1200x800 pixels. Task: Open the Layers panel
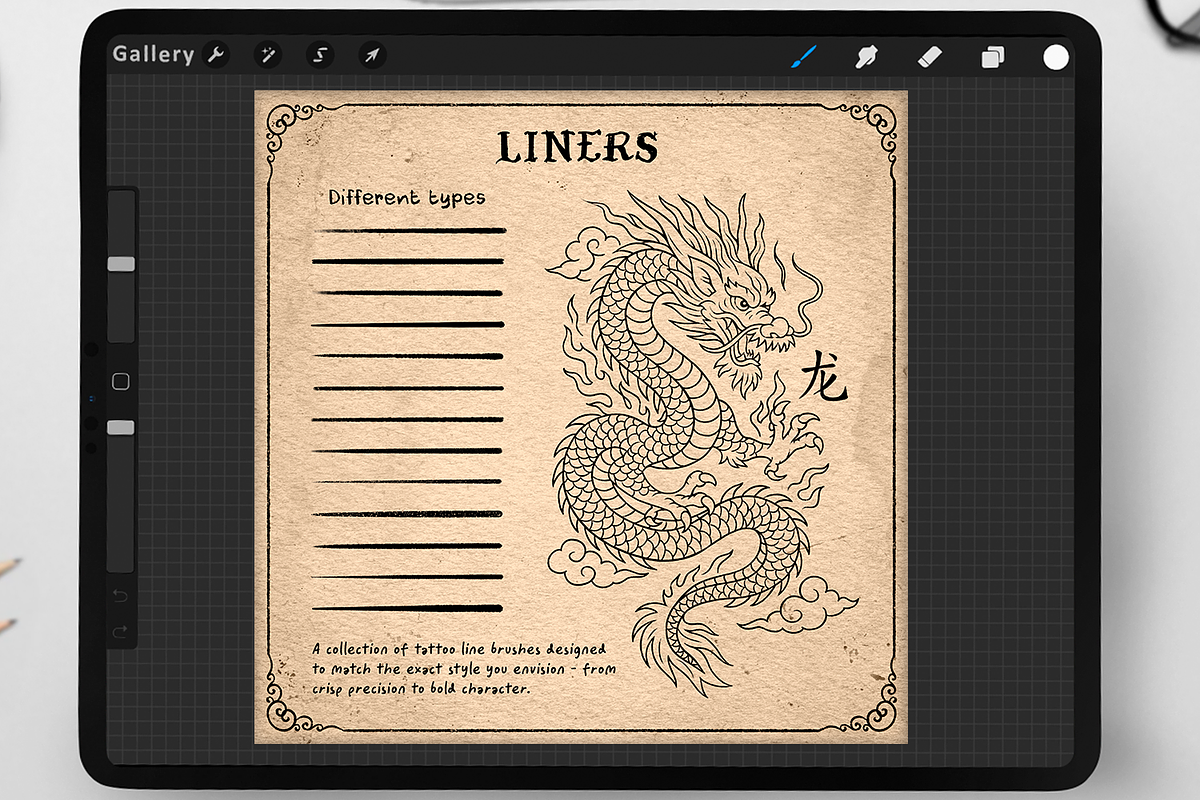click(993, 57)
